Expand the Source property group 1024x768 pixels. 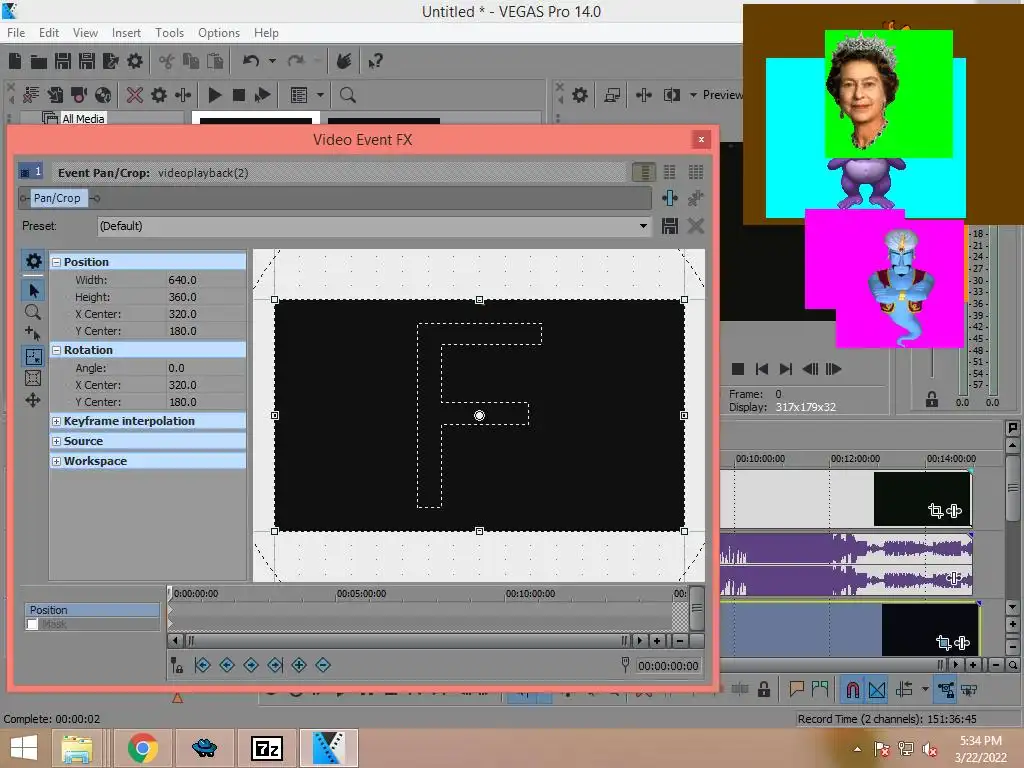coord(56,441)
